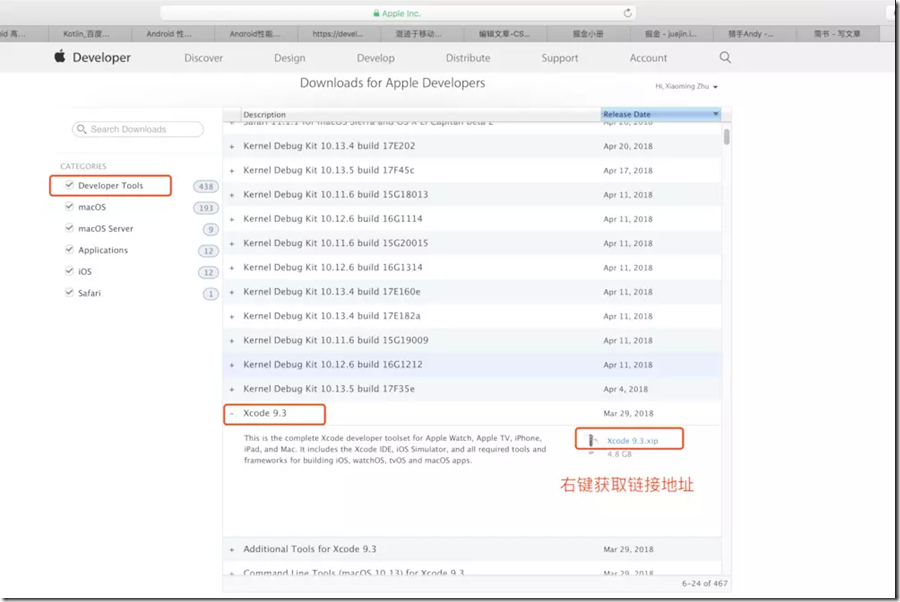
Task: Toggle the Applications category checkbox
Action: pyautogui.click(x=69, y=250)
